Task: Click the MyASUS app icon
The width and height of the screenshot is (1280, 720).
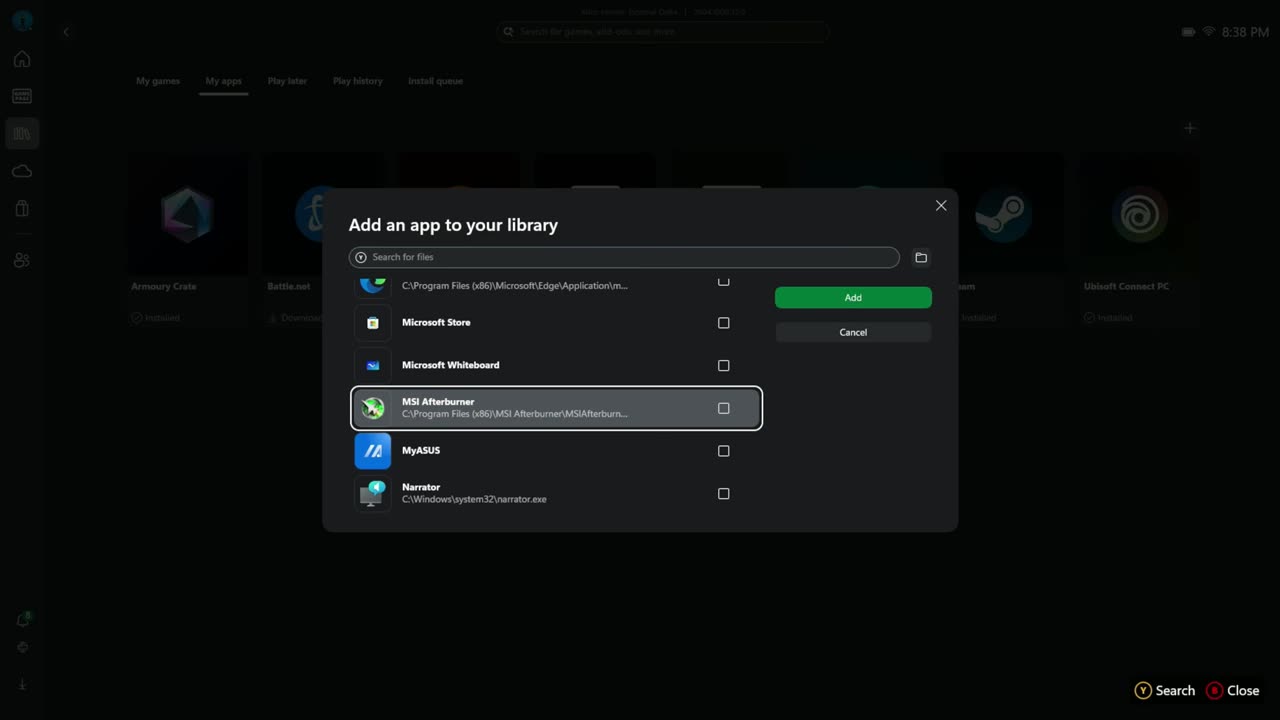Action: (373, 451)
